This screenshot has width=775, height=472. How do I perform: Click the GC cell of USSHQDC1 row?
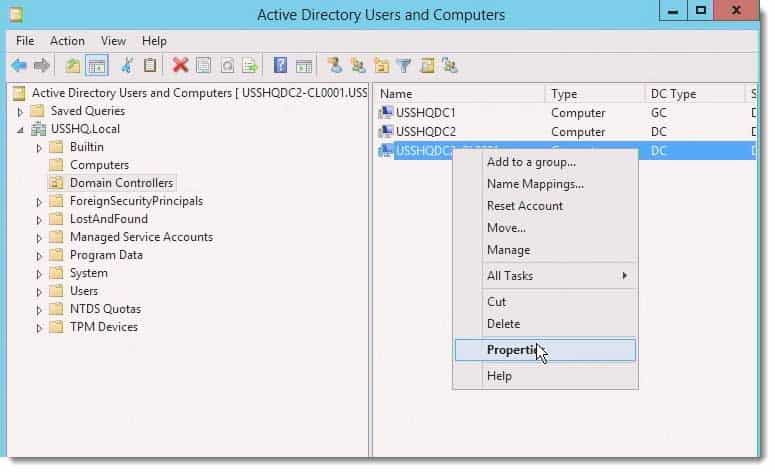pos(659,113)
